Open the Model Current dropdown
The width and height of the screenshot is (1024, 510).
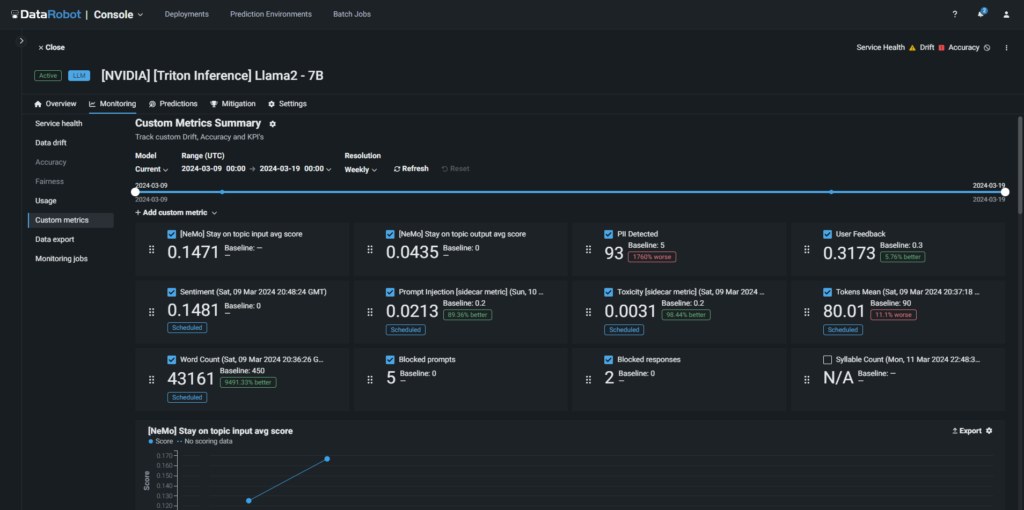tap(152, 169)
